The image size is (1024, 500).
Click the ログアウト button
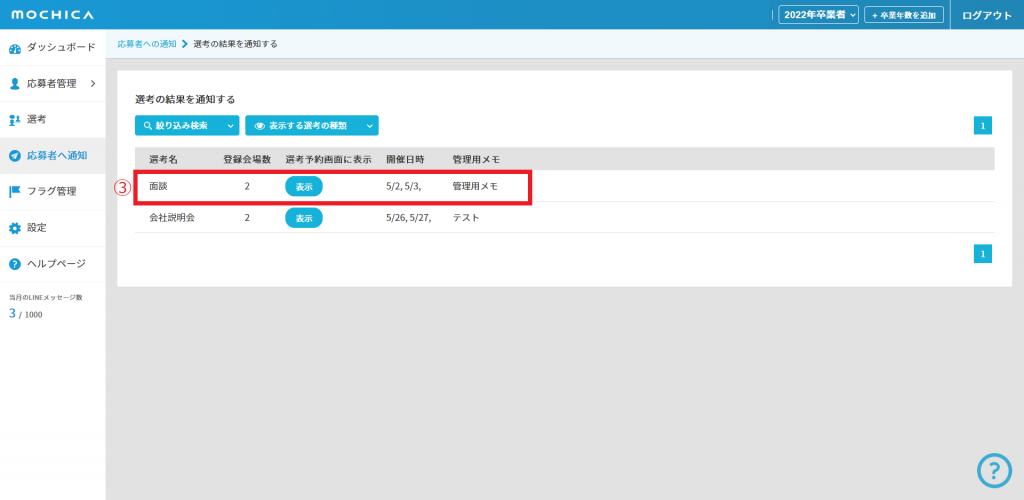click(986, 15)
